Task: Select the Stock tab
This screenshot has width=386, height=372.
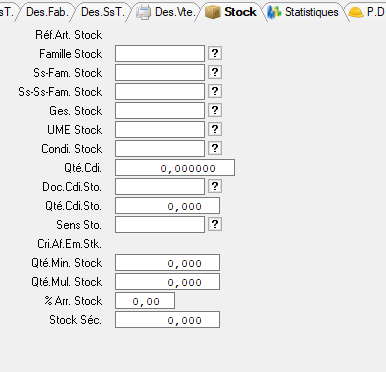Action: coord(232,12)
